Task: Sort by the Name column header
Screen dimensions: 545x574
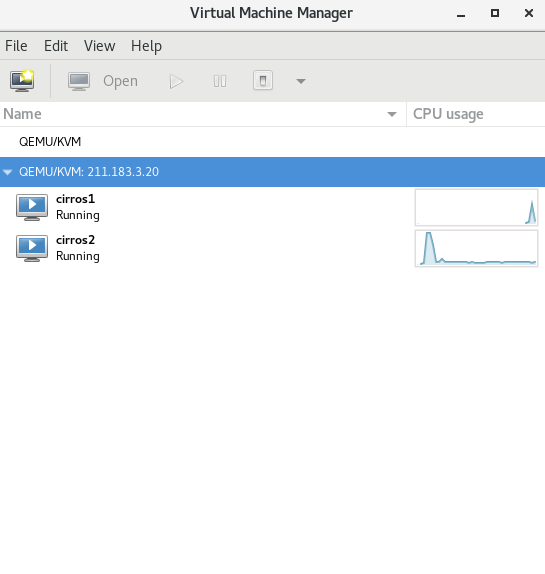Action: 203,114
